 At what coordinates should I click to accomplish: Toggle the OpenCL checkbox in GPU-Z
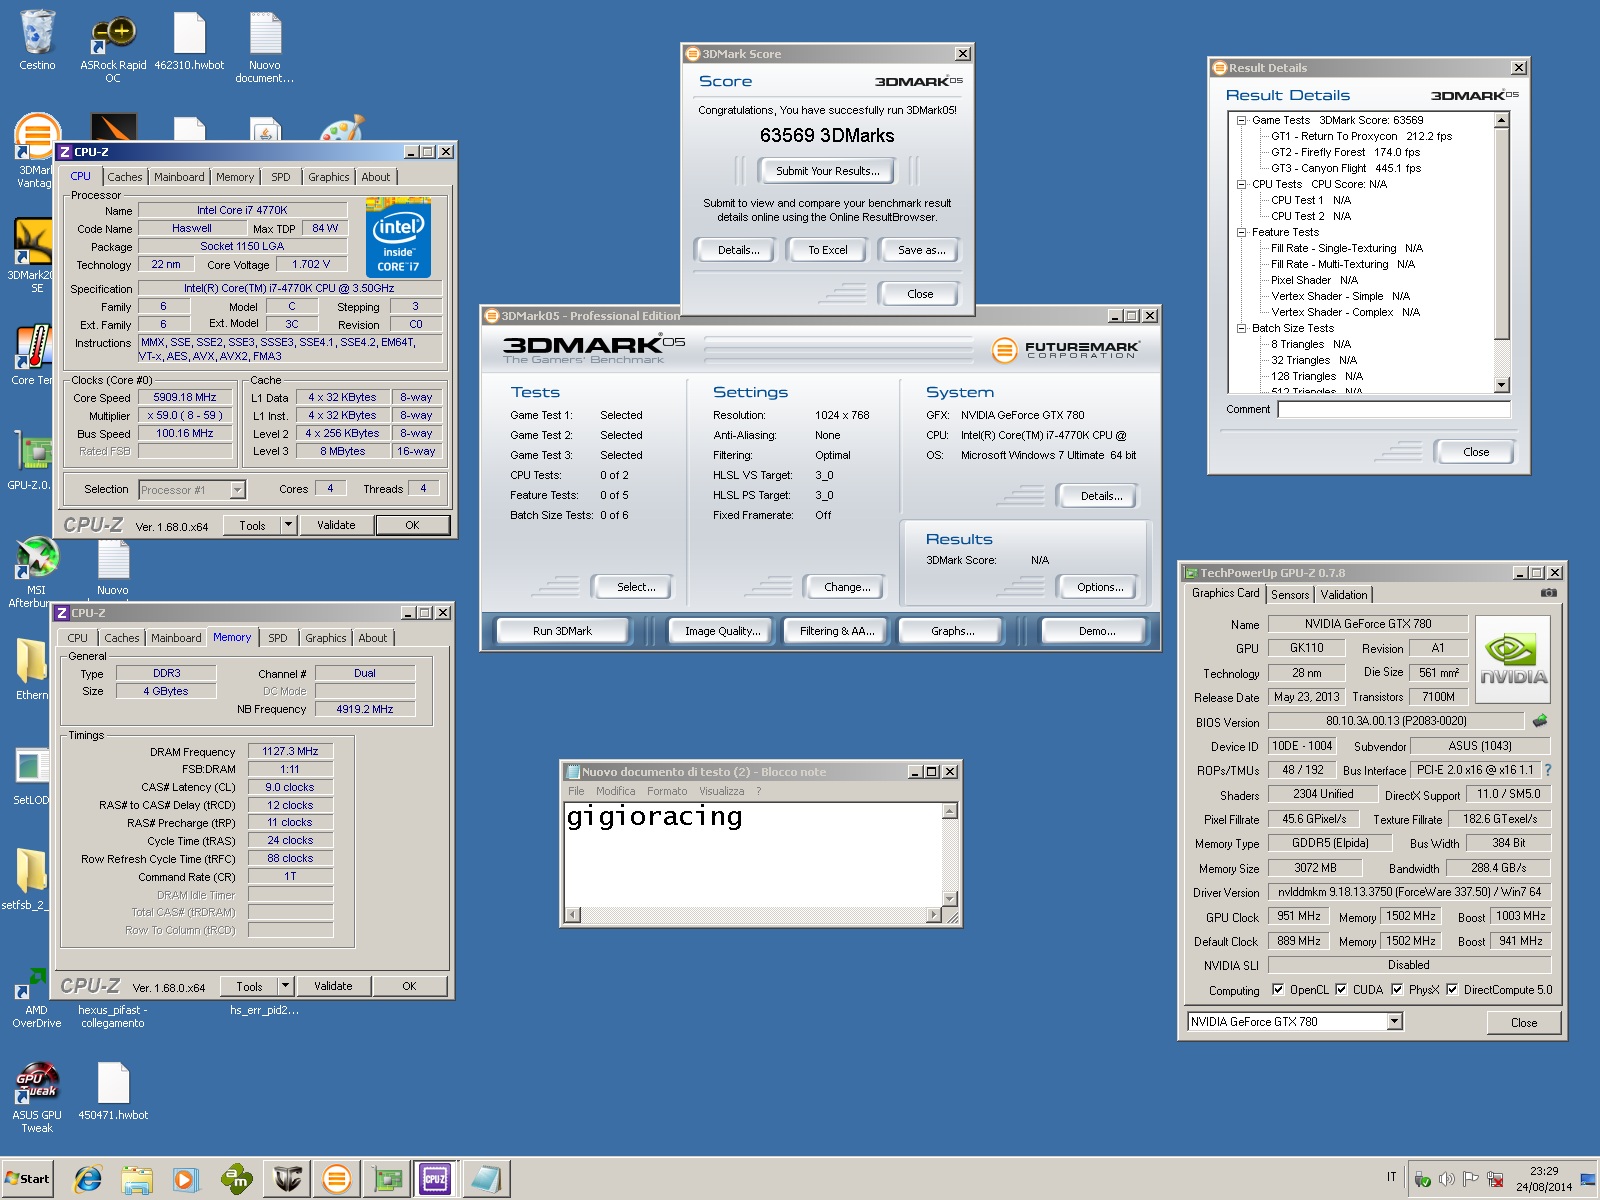(x=1277, y=990)
